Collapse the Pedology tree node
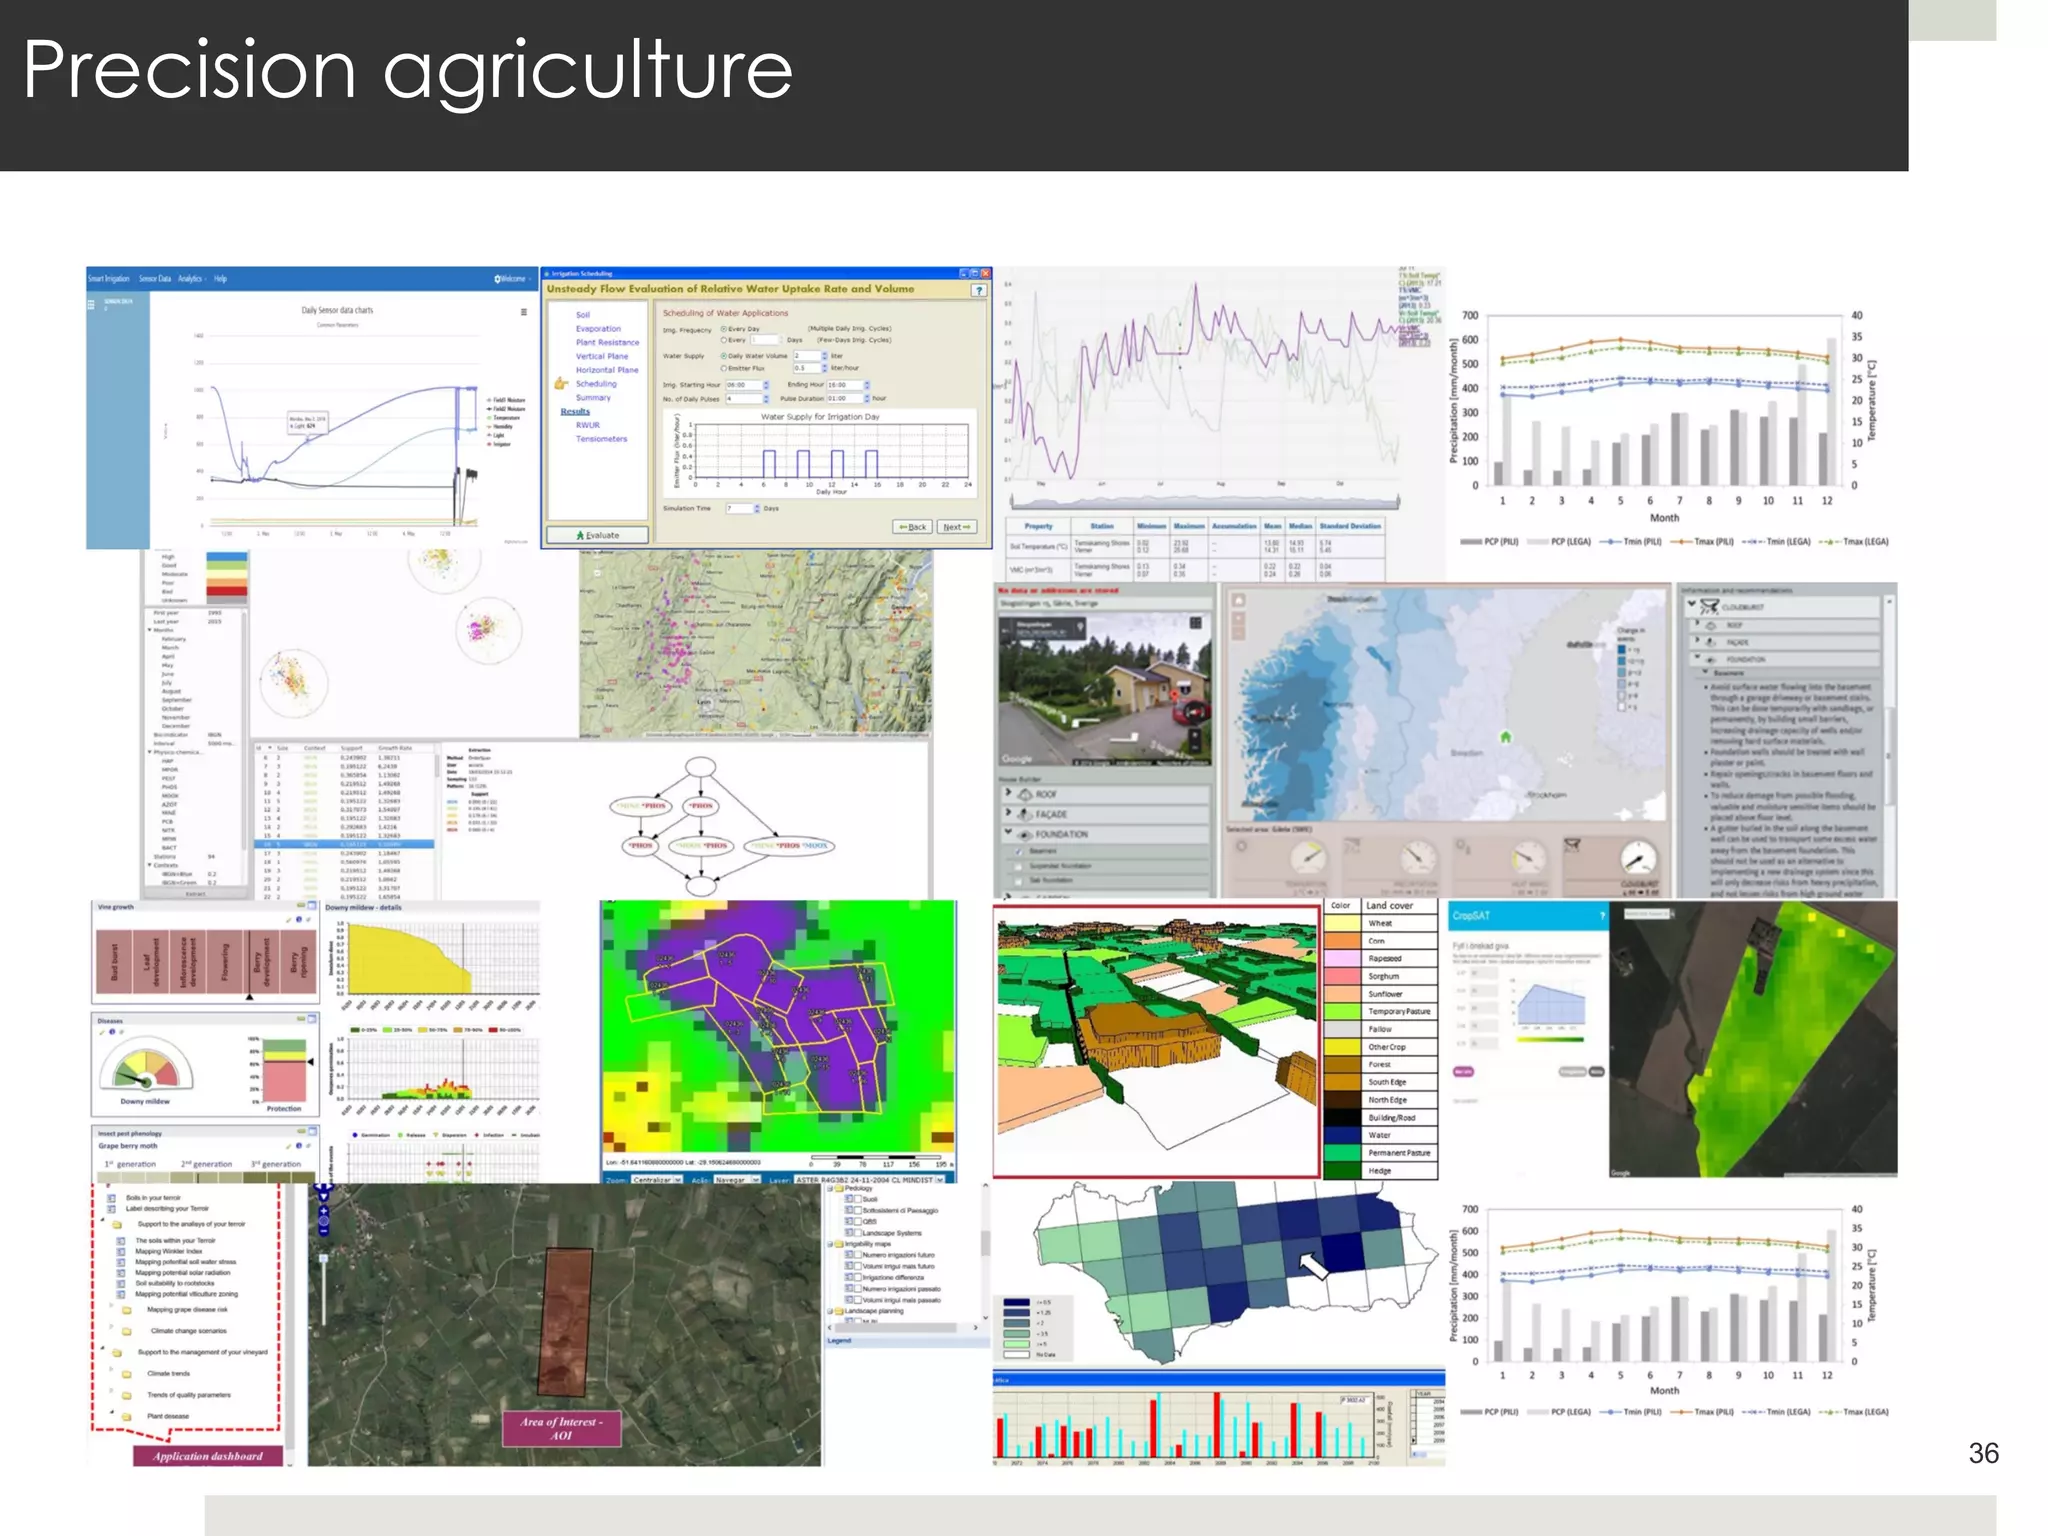Screen dimensions: 2048x1536 click(x=830, y=1189)
